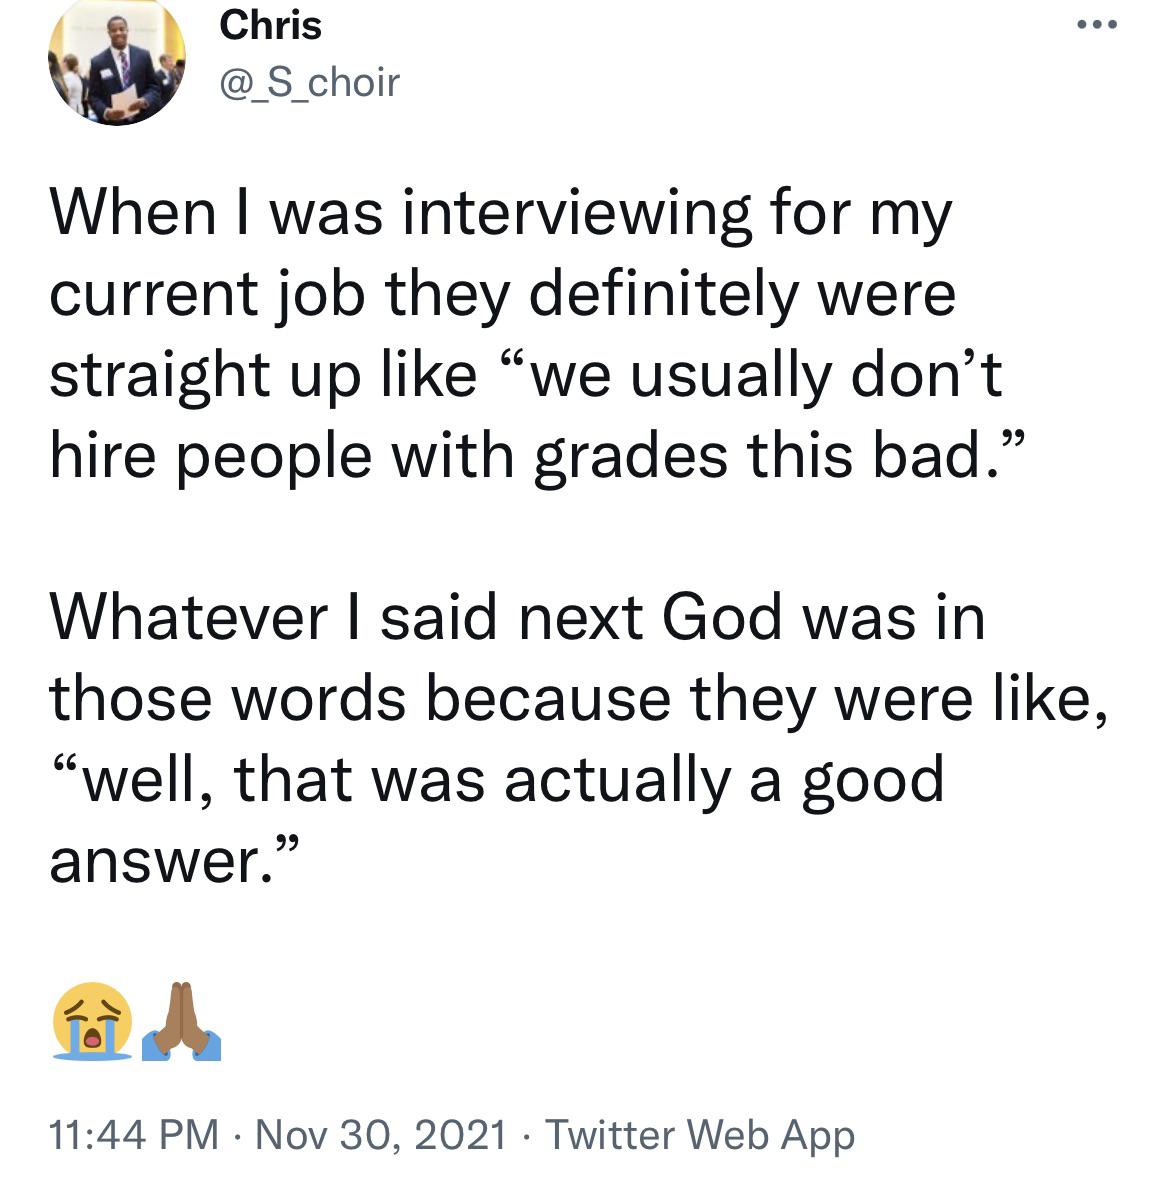Click the loudly crying face emoji
Viewport: 1170px width, 1179px height.
[x=93, y=1019]
